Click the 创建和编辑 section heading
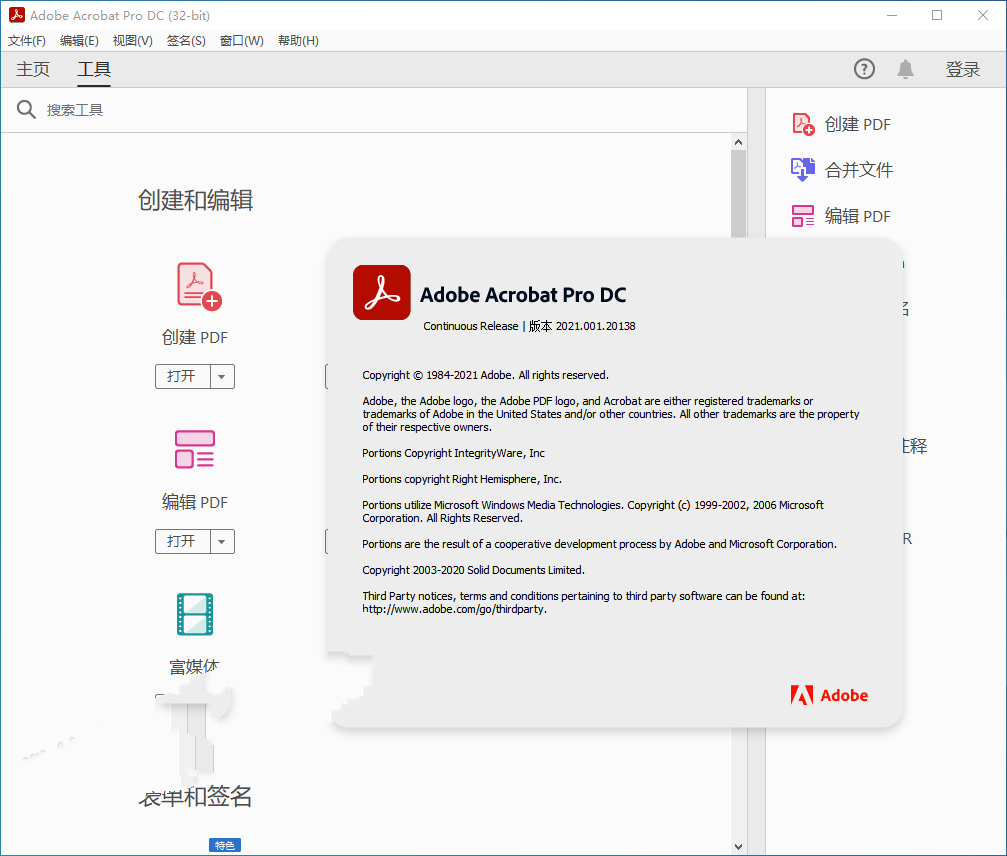Image resolution: width=1007 pixels, height=856 pixels. (x=195, y=200)
